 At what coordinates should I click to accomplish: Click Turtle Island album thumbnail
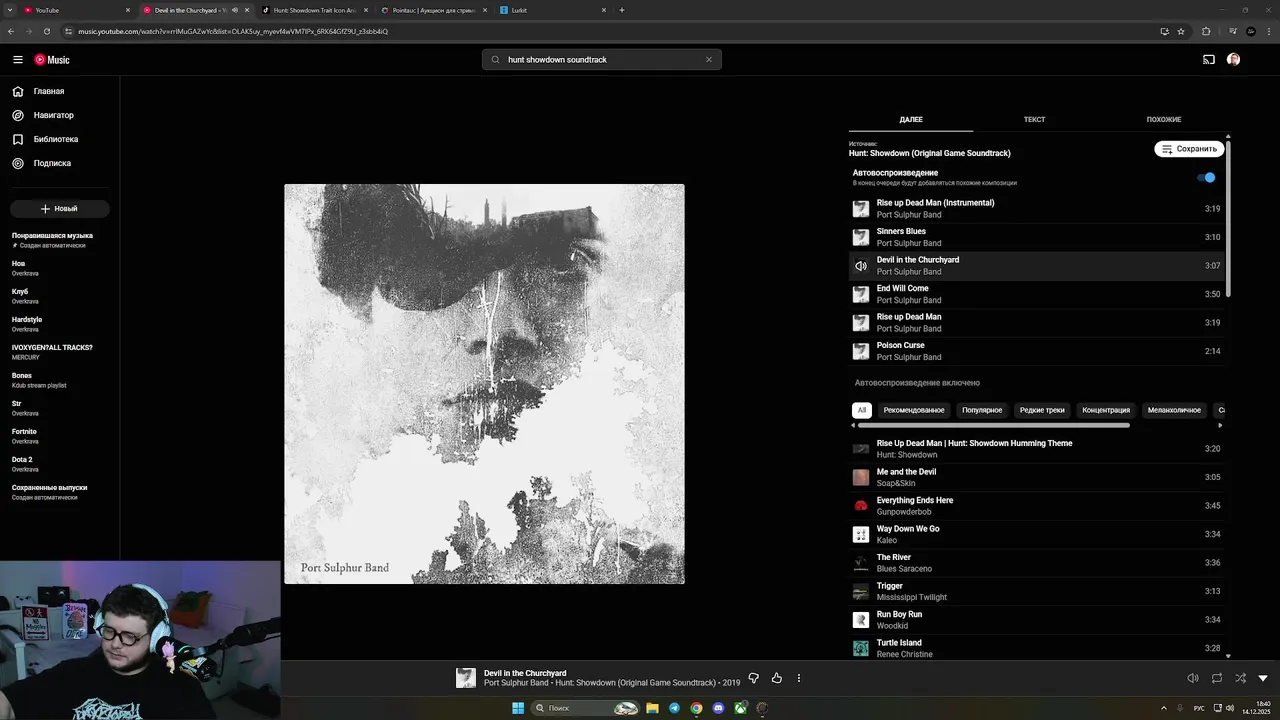(x=861, y=648)
